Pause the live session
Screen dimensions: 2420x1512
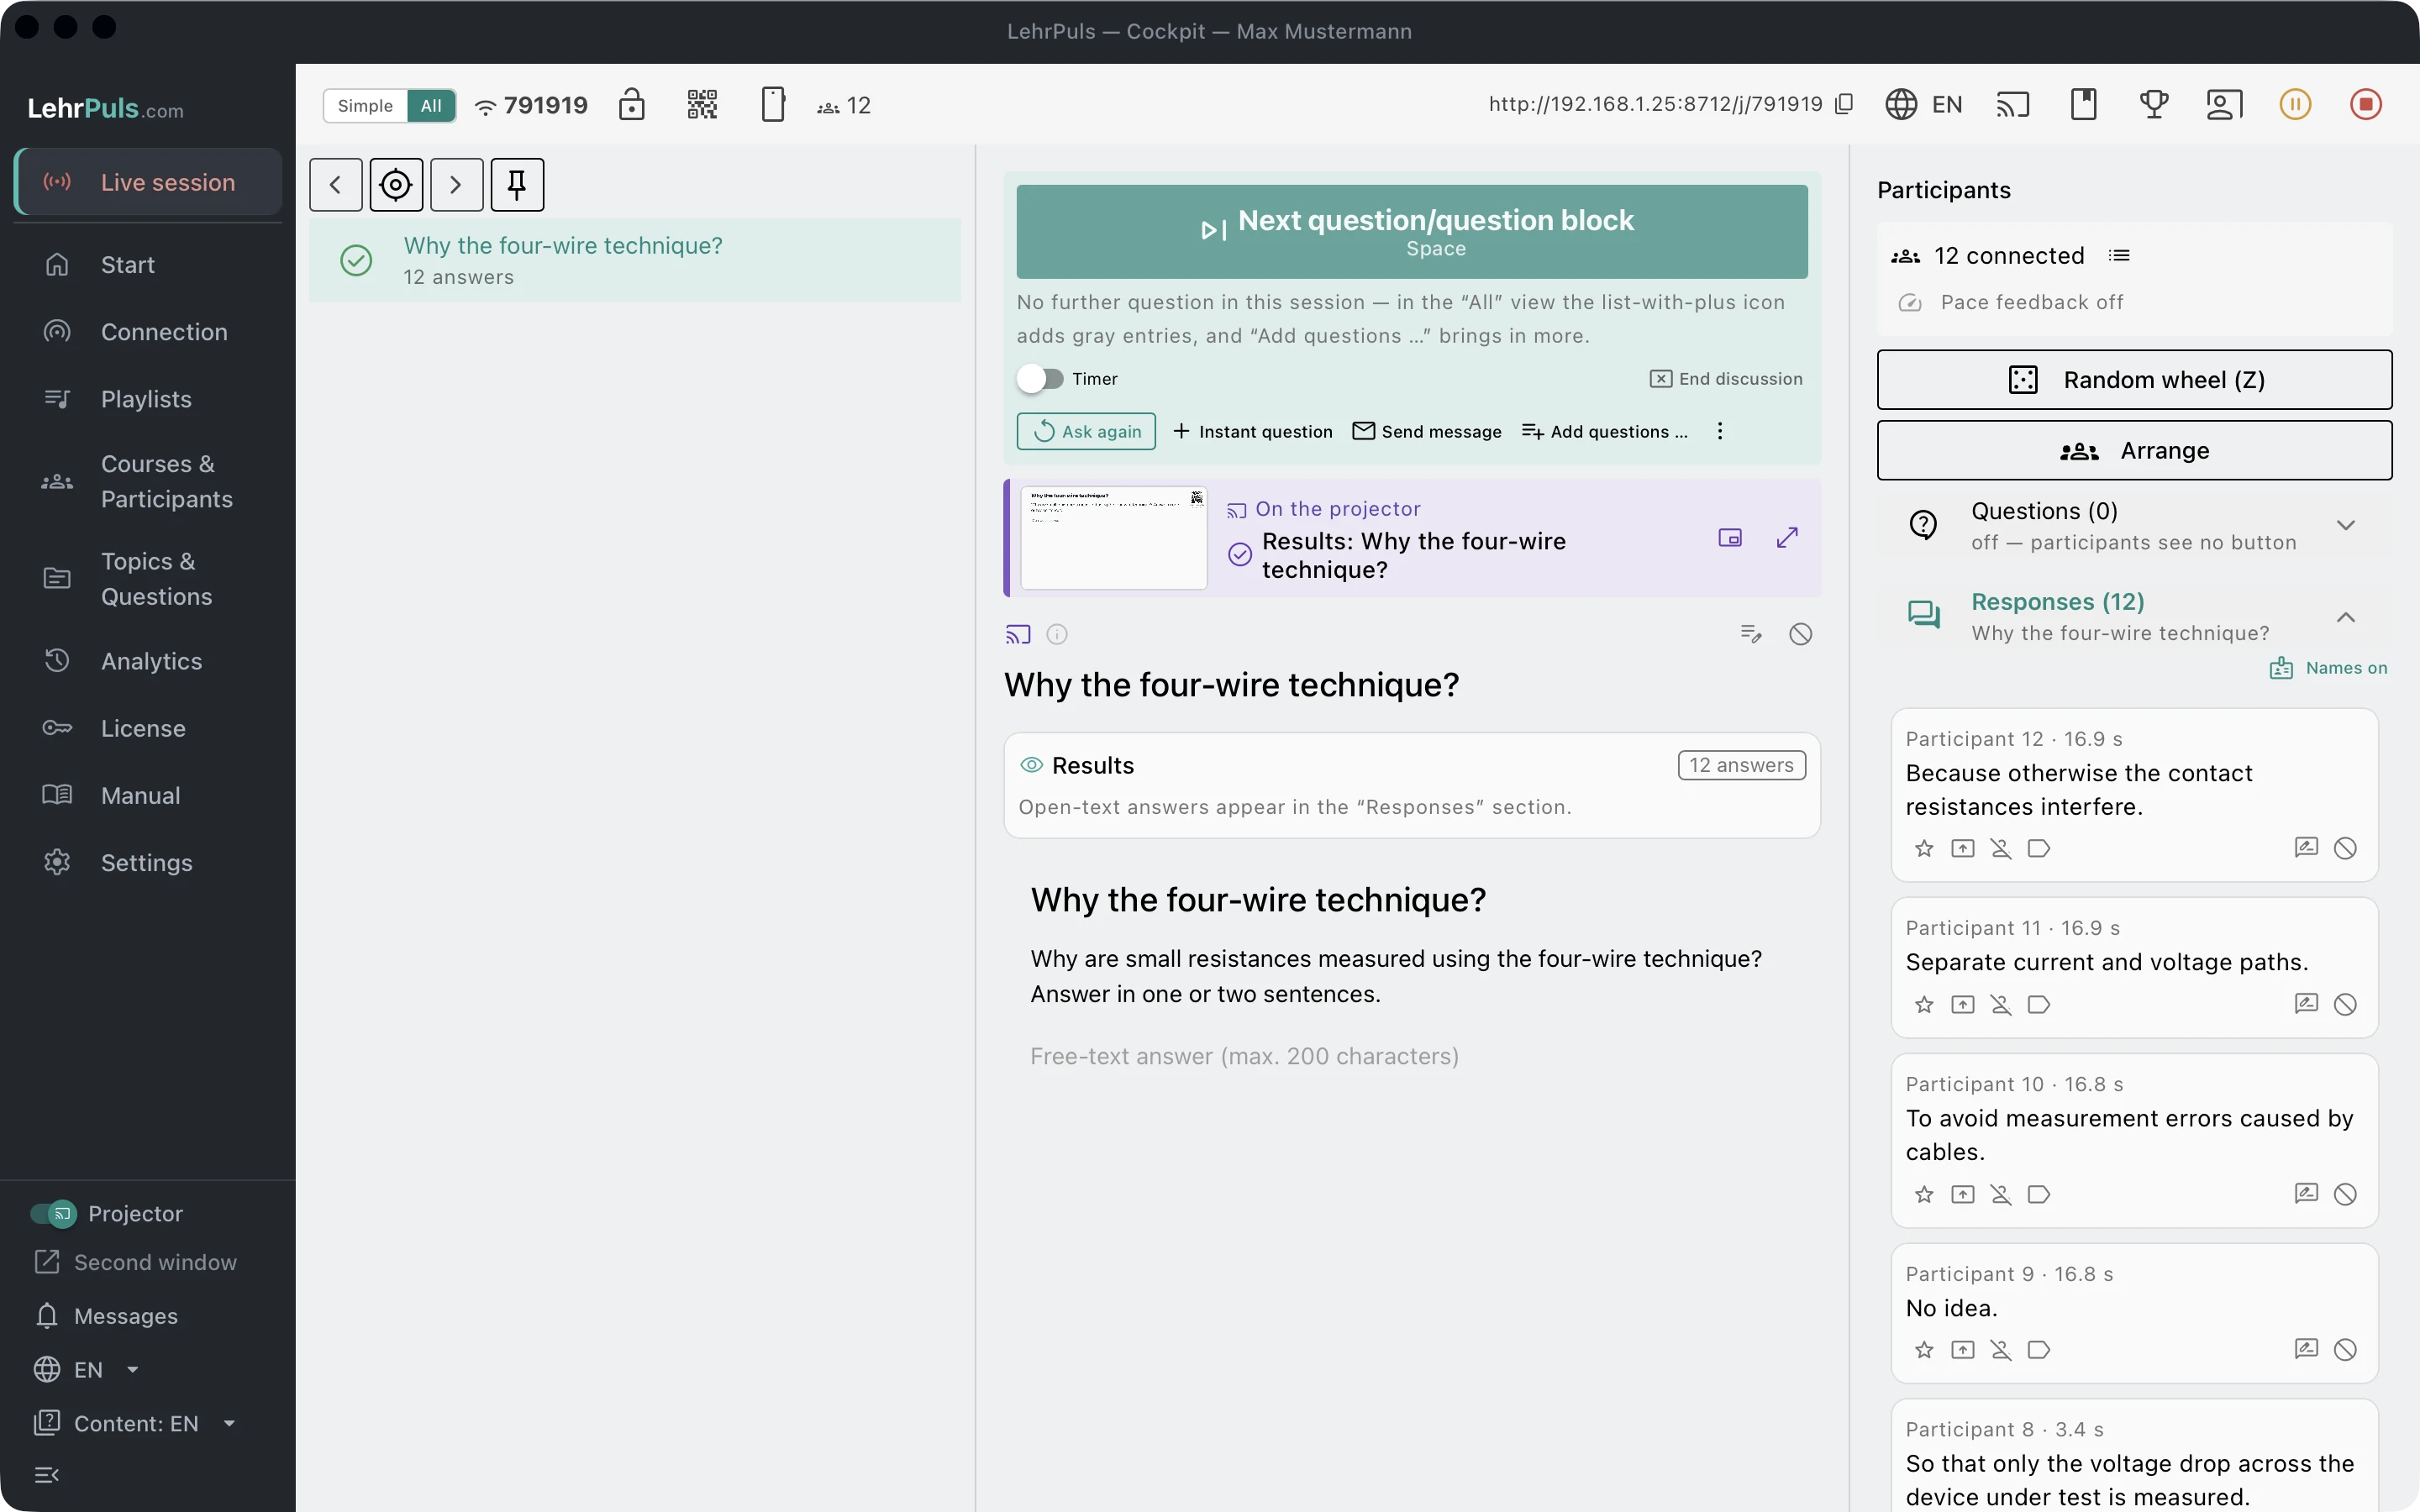2295,104
